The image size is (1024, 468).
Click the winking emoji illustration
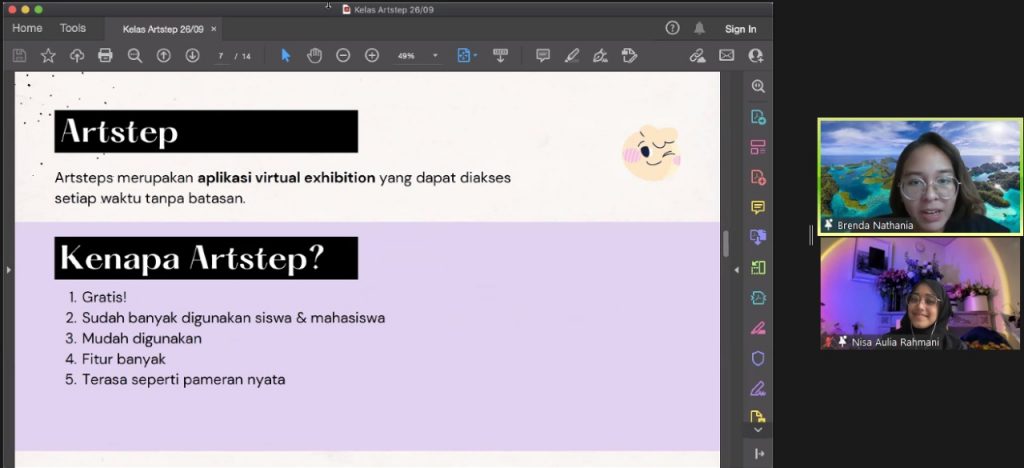[651, 153]
